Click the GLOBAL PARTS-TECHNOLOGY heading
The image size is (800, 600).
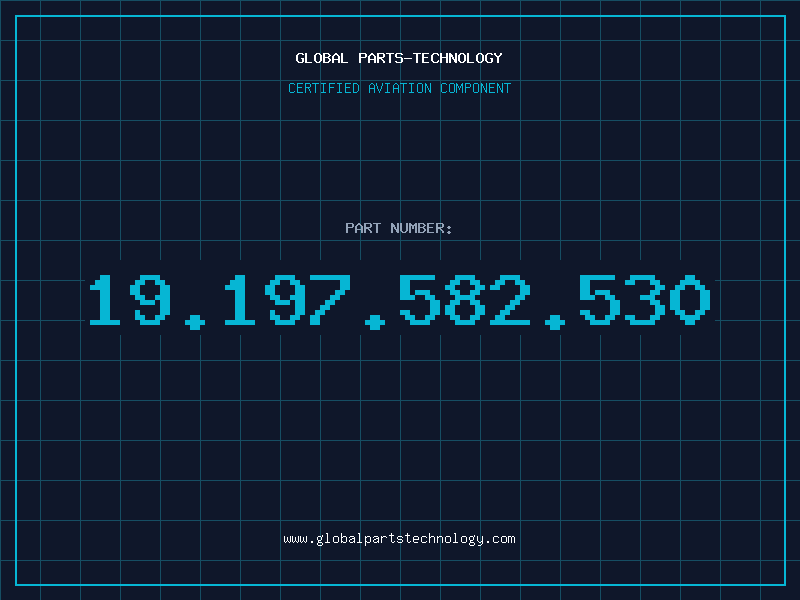tap(399, 58)
